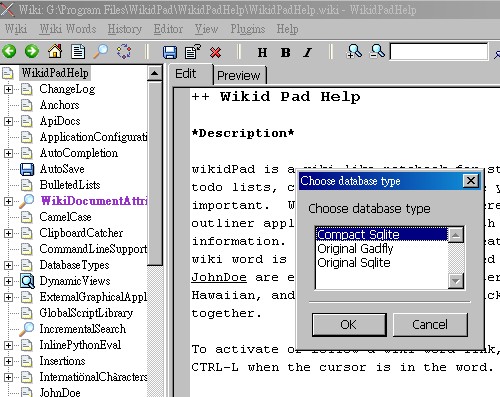Click the open wiki word document icon

[x=78, y=52]
